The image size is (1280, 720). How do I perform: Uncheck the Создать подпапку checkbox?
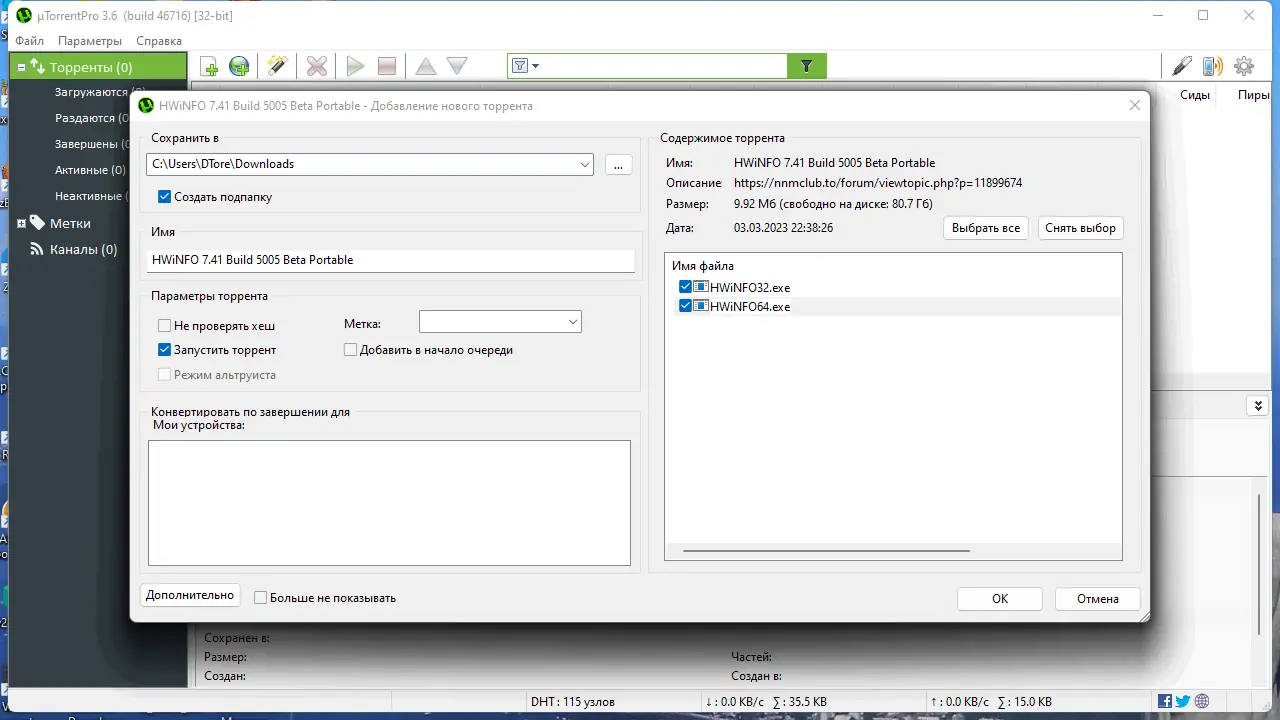click(x=164, y=197)
